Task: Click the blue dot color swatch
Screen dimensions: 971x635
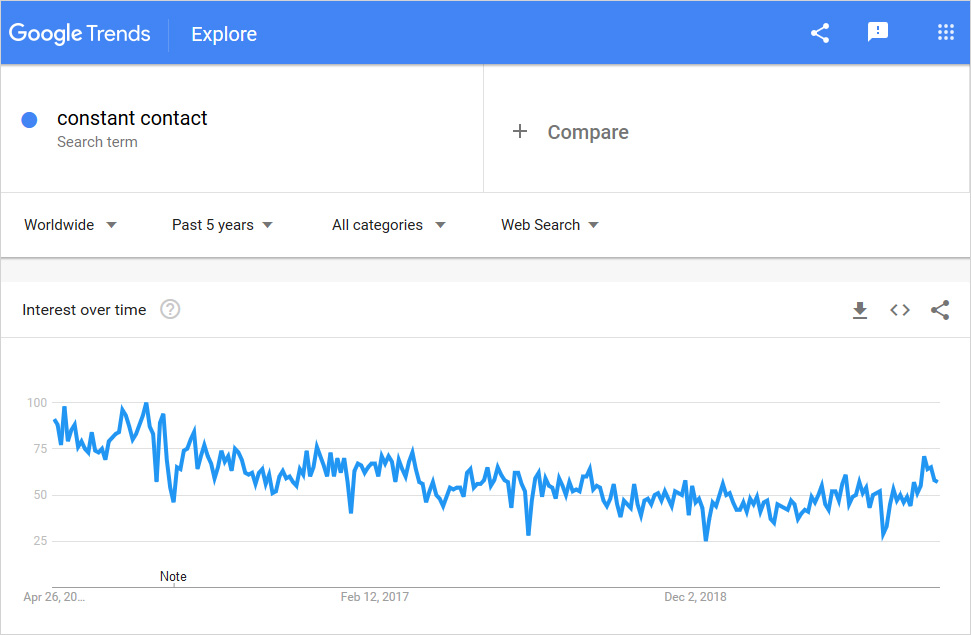Action: tap(30, 120)
